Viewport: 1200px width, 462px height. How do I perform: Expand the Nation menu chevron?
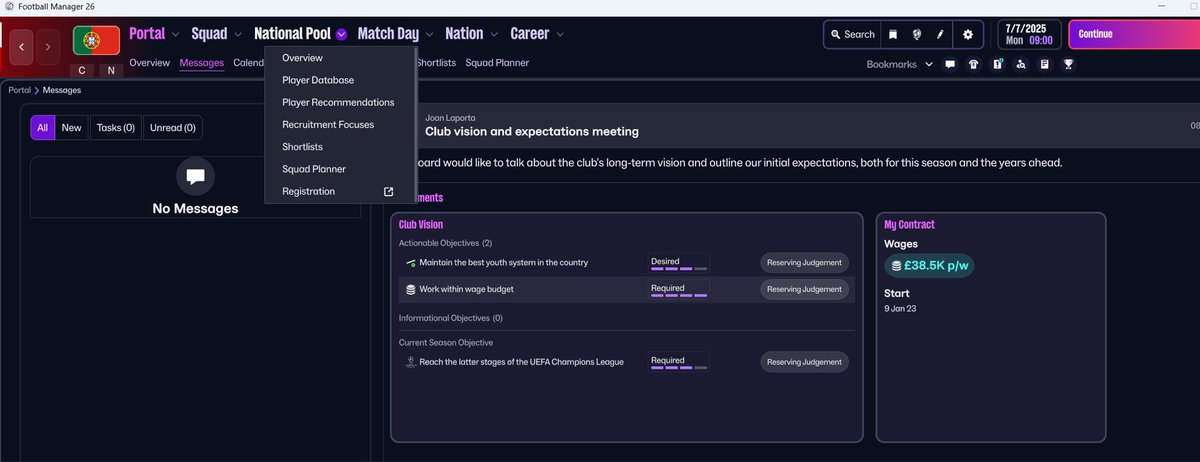pyautogui.click(x=493, y=35)
